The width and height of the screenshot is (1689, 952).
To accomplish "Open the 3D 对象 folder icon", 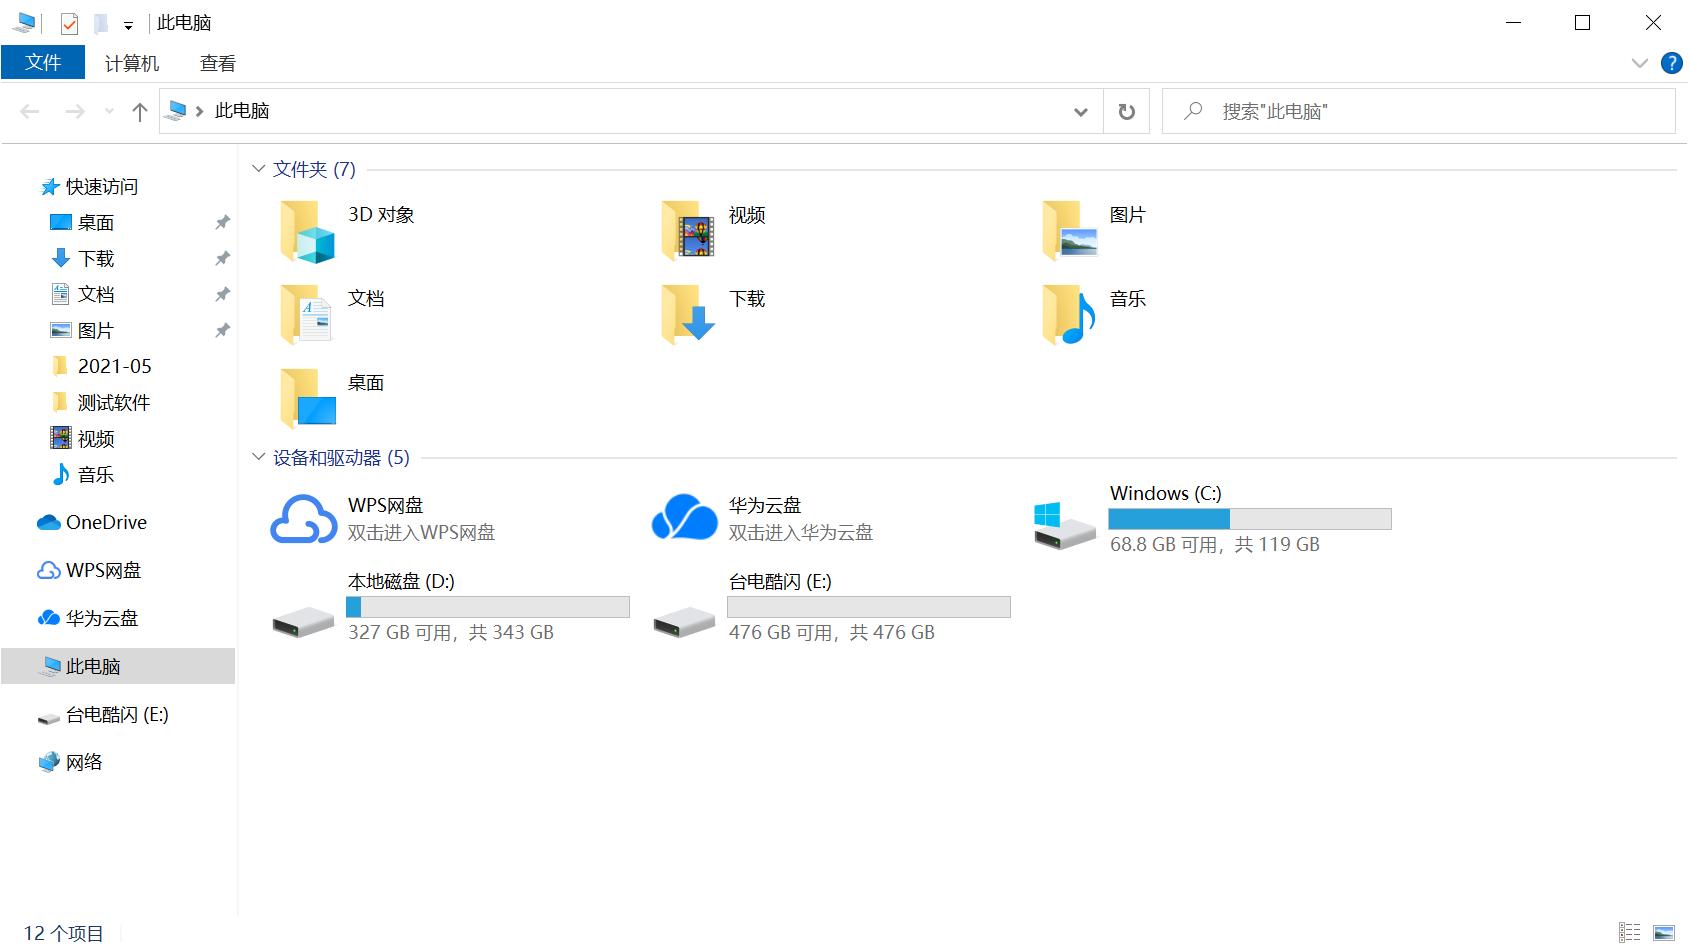I will pyautogui.click(x=307, y=231).
